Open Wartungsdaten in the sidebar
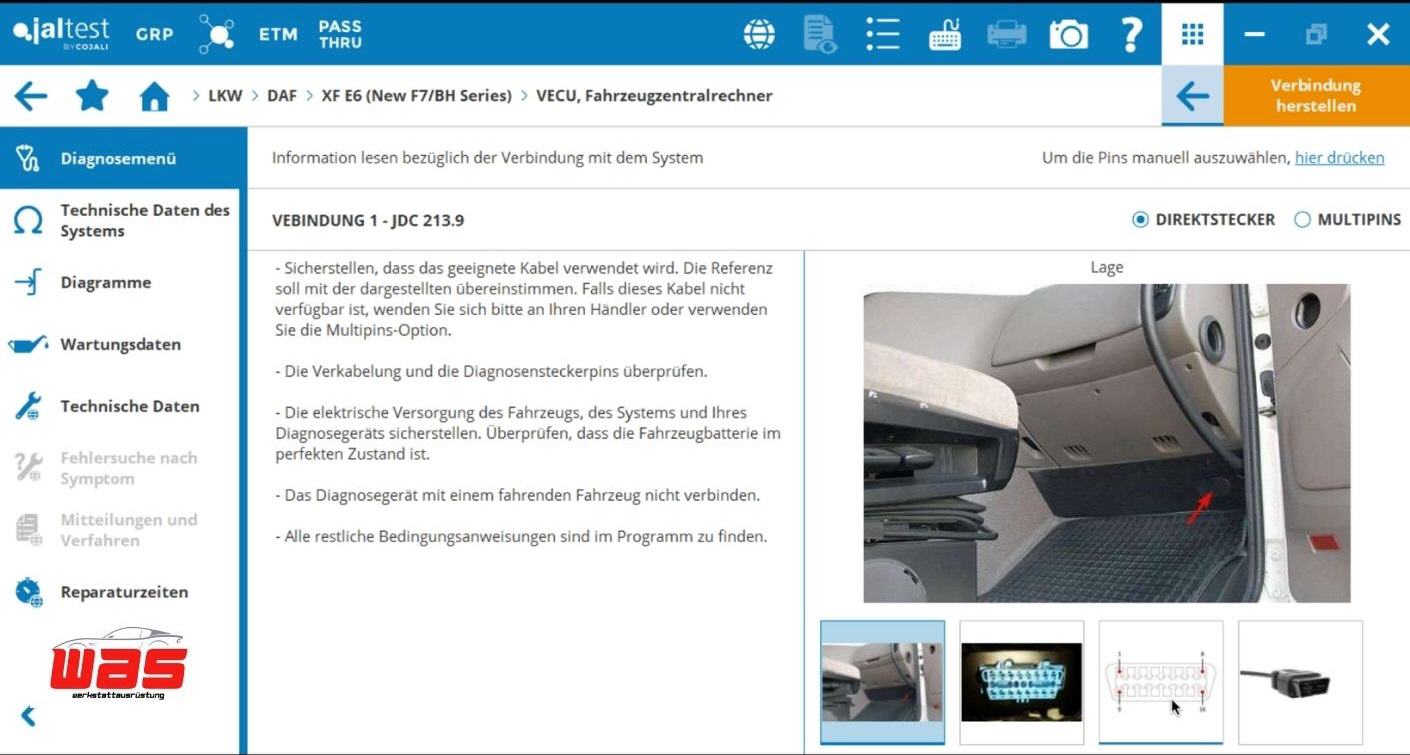 tap(120, 345)
